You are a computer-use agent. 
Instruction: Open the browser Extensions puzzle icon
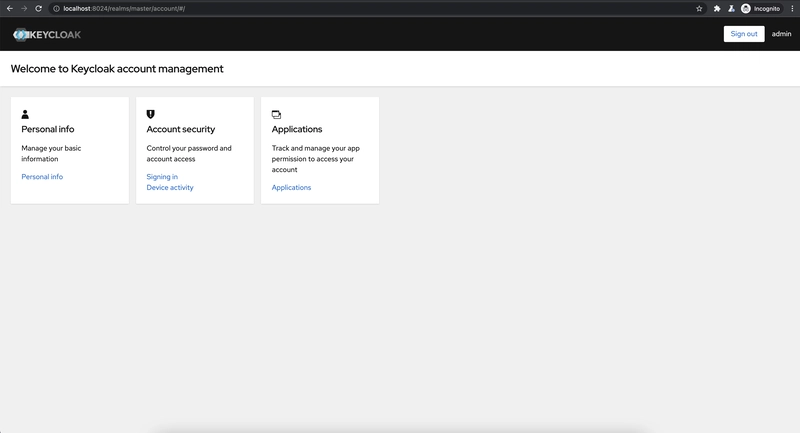click(717, 8)
